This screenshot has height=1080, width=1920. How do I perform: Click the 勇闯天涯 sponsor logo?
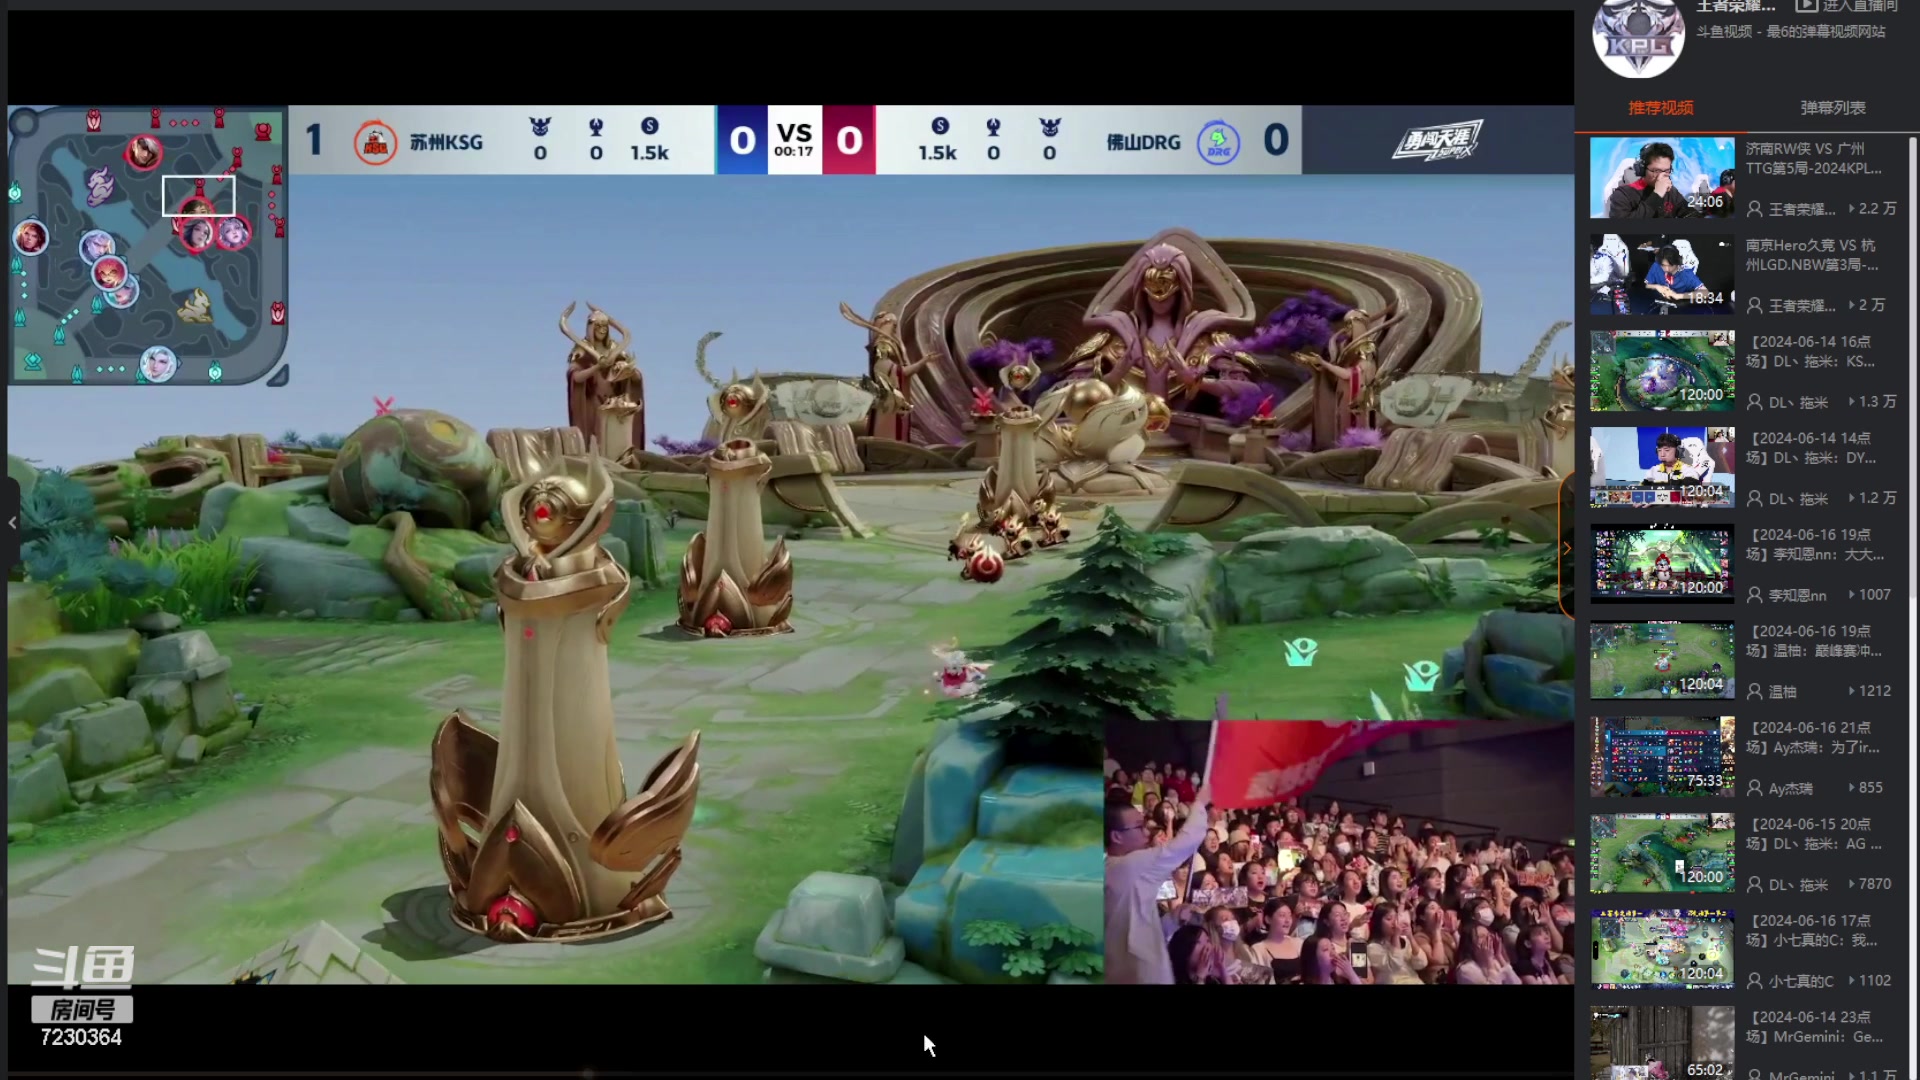pos(1437,141)
